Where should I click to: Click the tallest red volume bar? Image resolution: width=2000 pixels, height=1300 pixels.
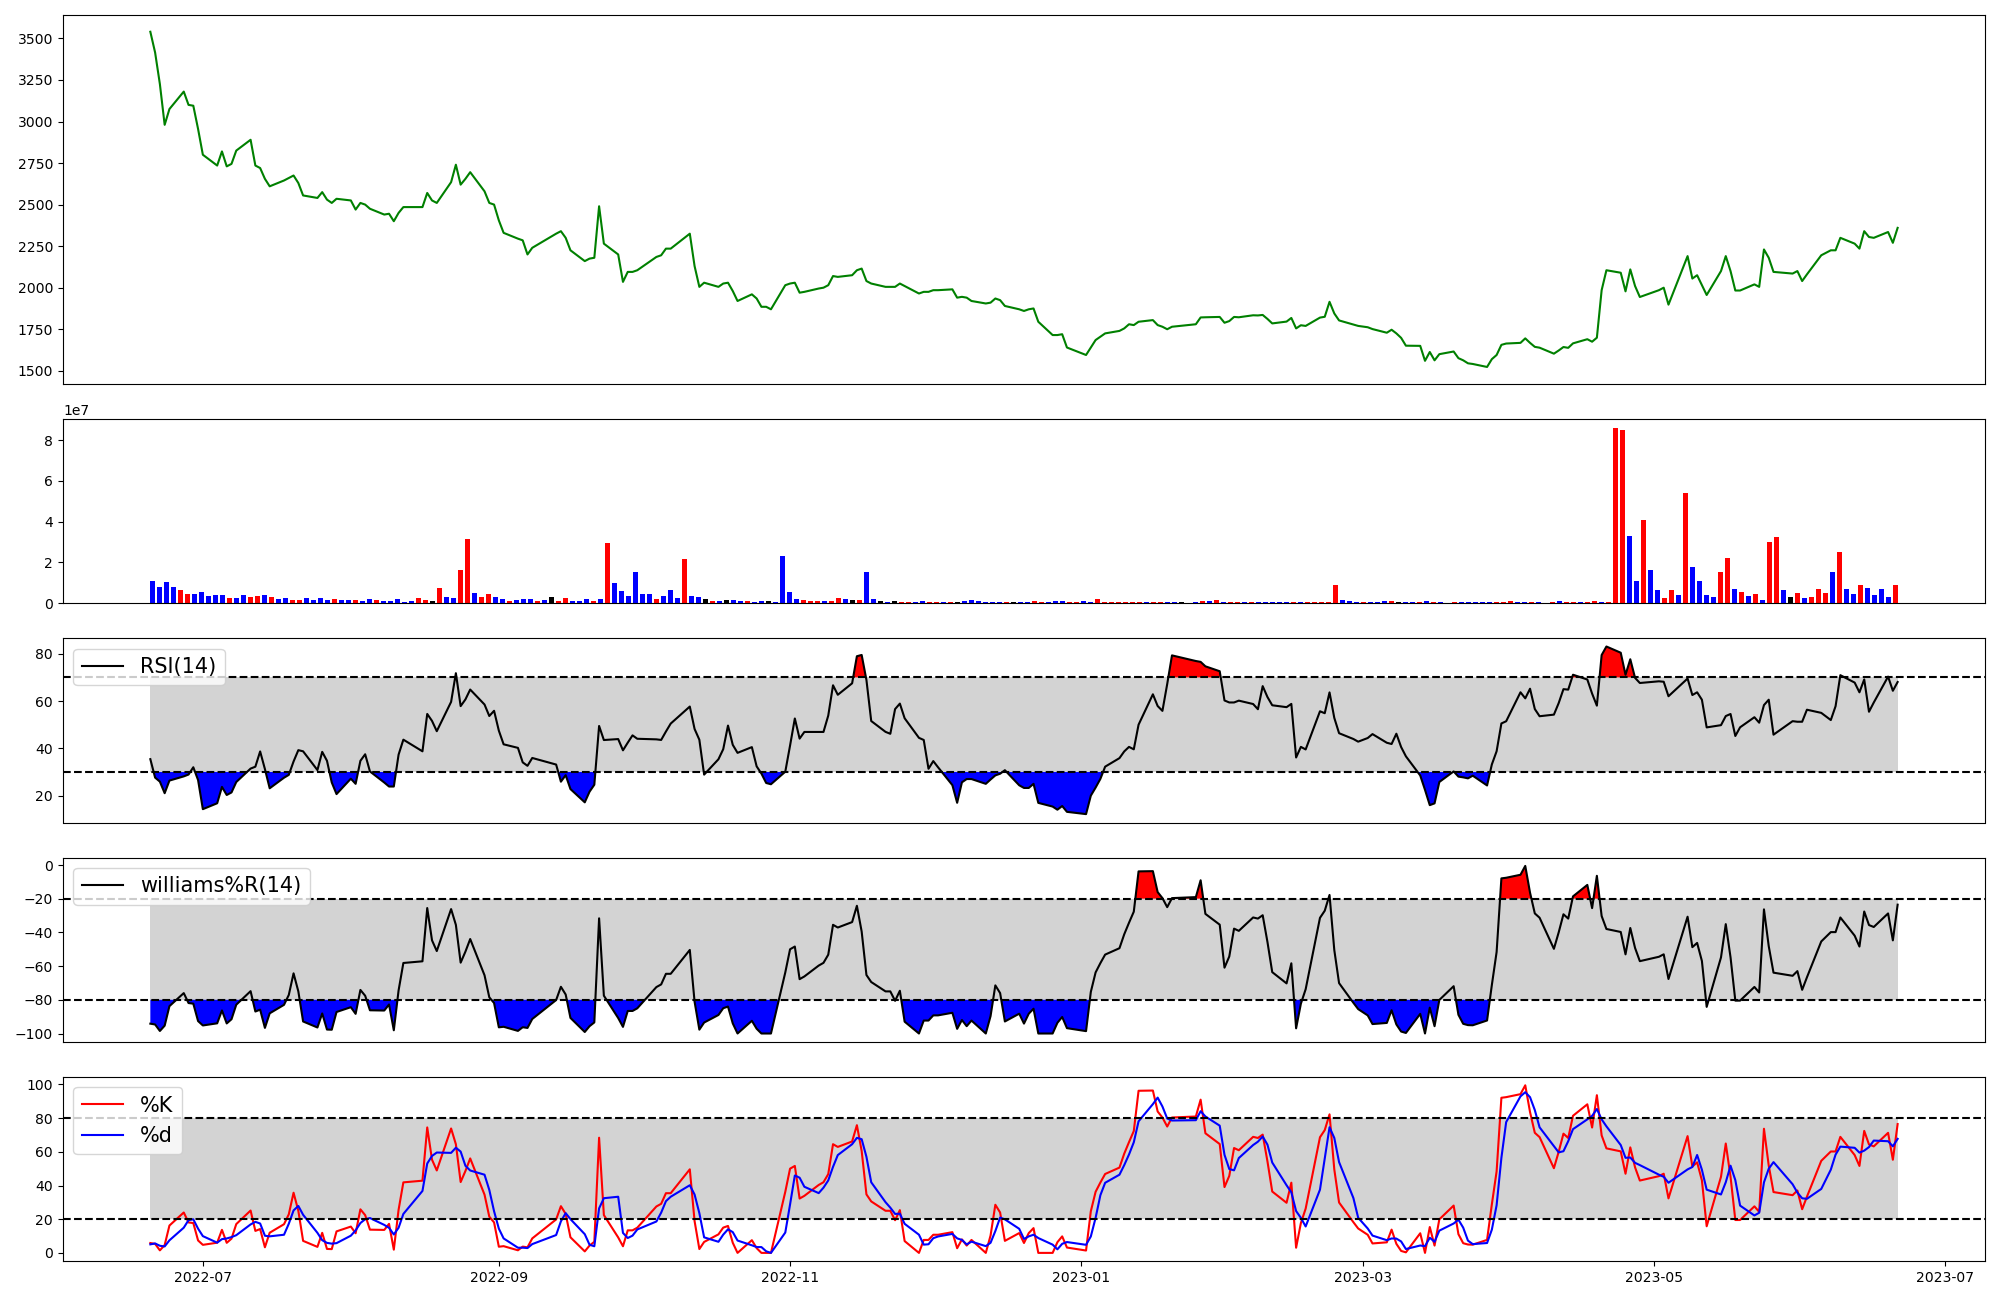(1615, 515)
